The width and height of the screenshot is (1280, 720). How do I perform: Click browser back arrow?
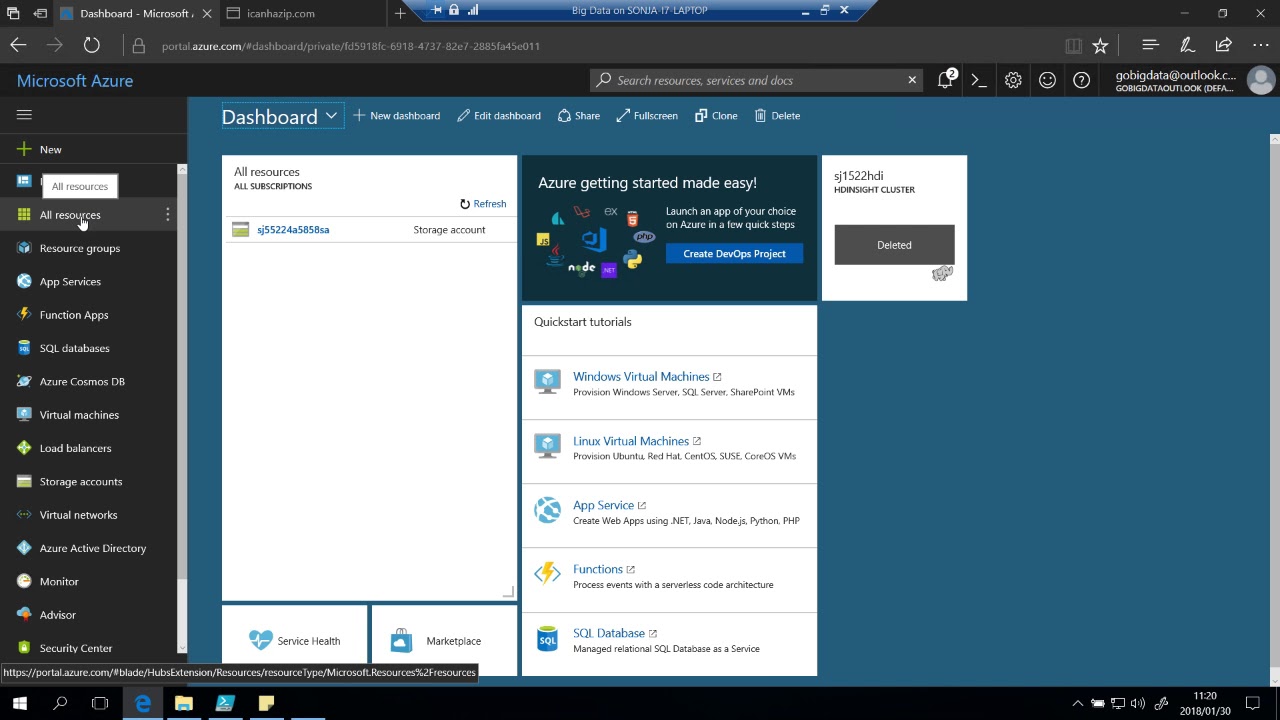[x=18, y=45]
